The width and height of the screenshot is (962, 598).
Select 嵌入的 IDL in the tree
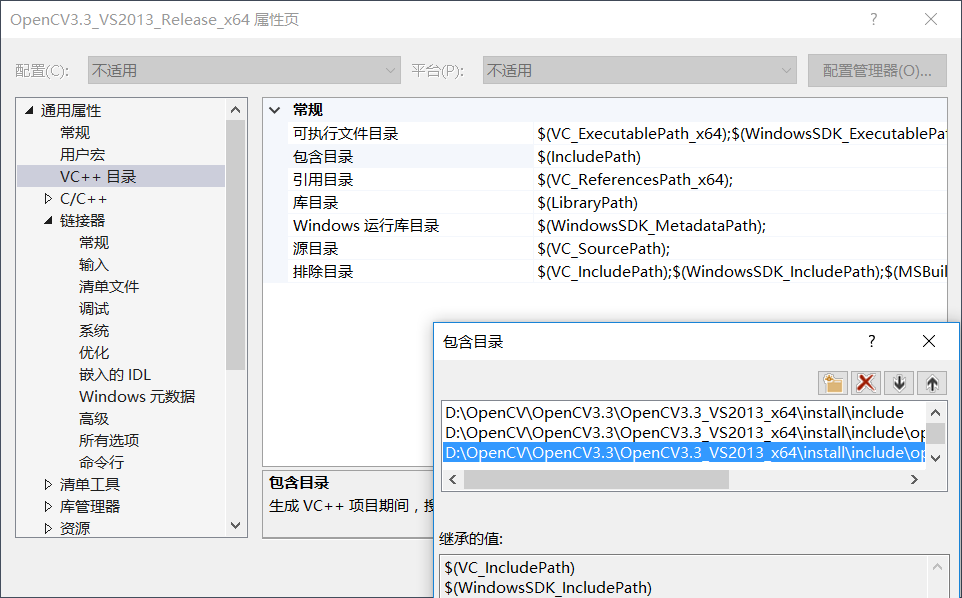115,375
